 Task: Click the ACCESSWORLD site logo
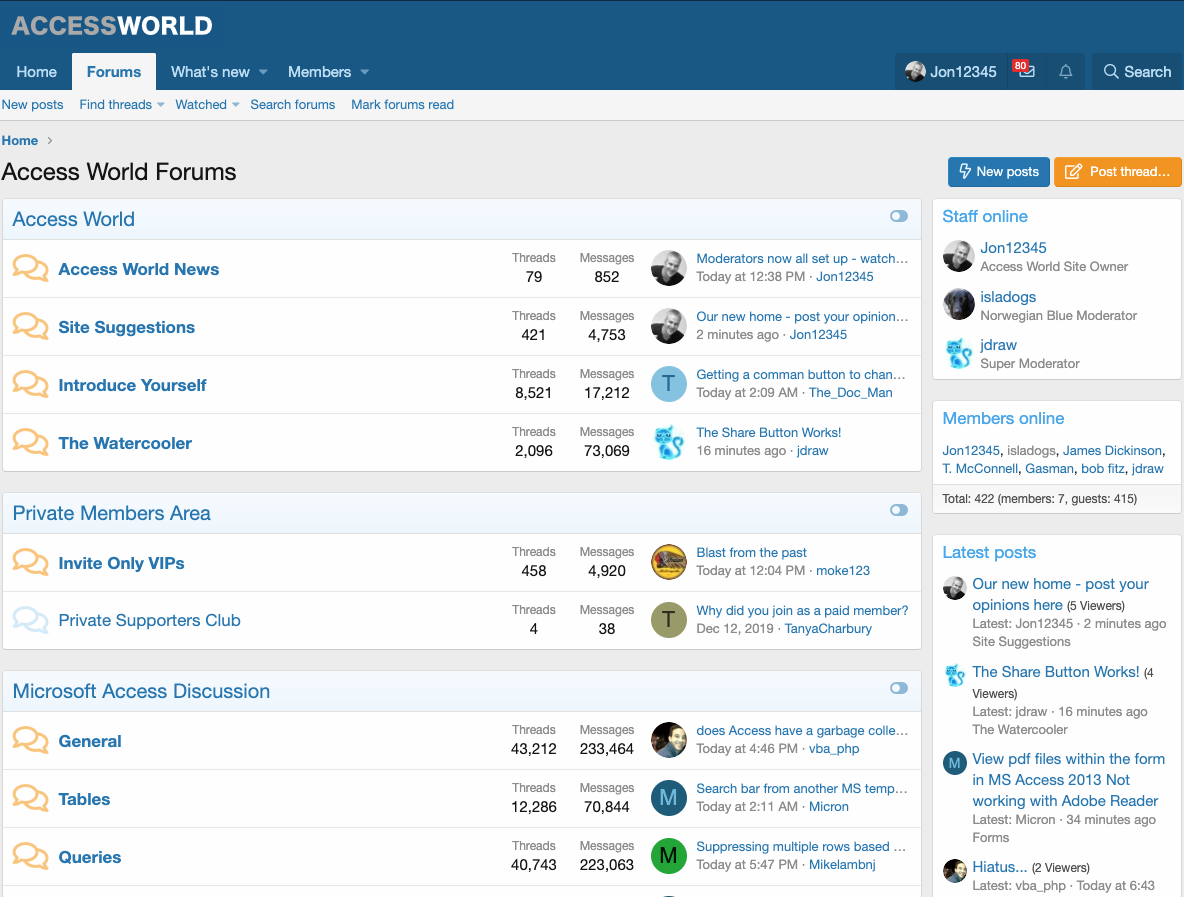[x=112, y=25]
